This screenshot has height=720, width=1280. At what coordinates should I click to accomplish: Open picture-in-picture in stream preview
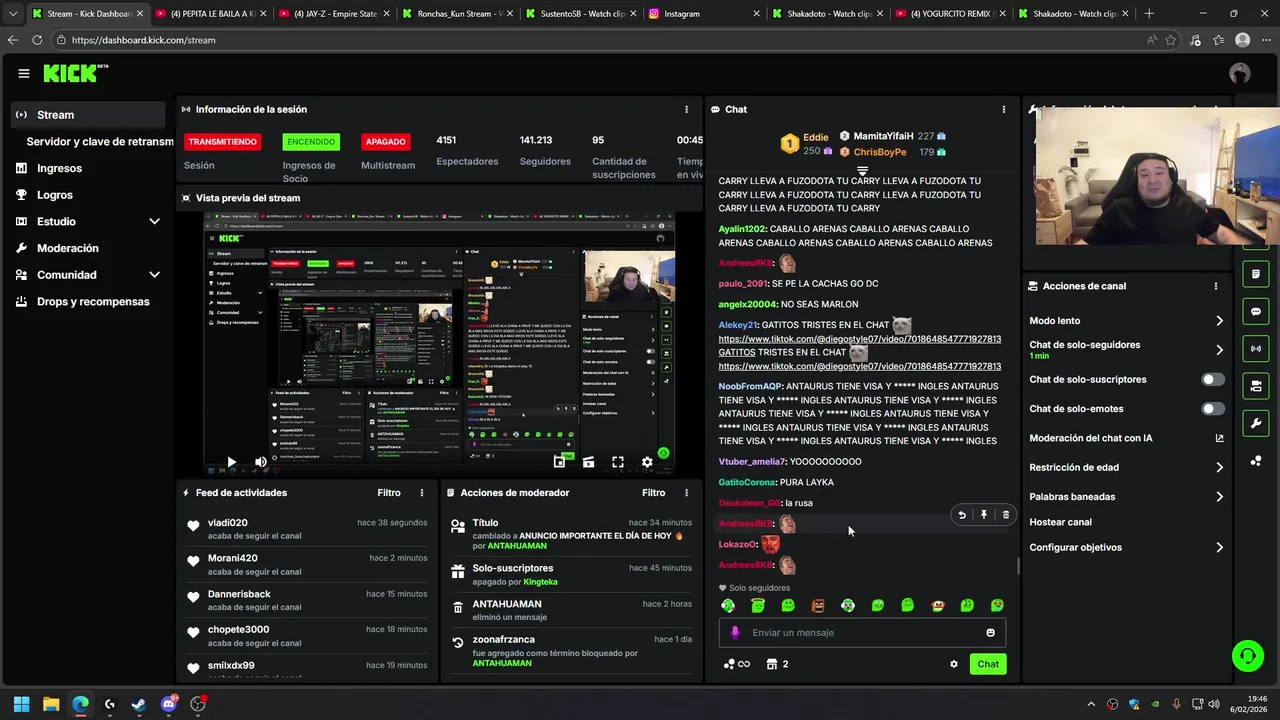click(x=559, y=462)
